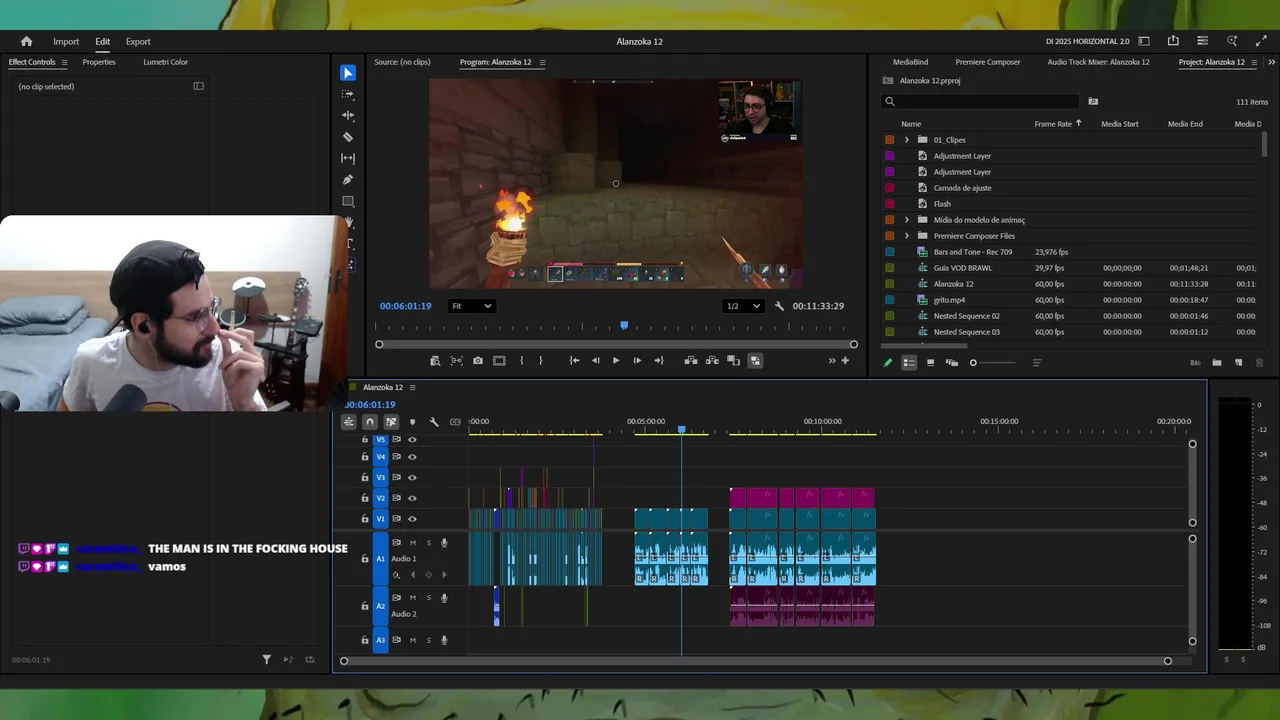1280x720 pixels.
Task: Go to In point in Program Monitor
Action: pyautogui.click(x=574, y=361)
